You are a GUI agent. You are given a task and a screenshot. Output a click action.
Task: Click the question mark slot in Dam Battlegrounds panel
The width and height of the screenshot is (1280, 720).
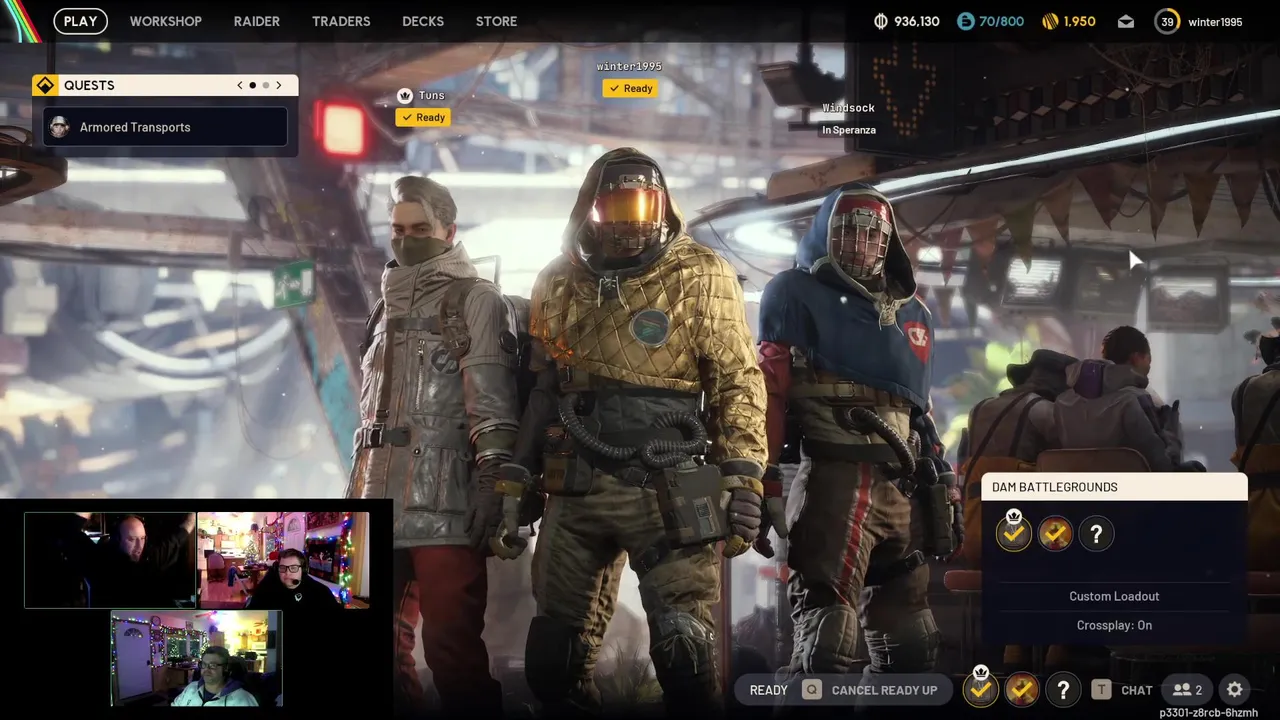point(1096,534)
